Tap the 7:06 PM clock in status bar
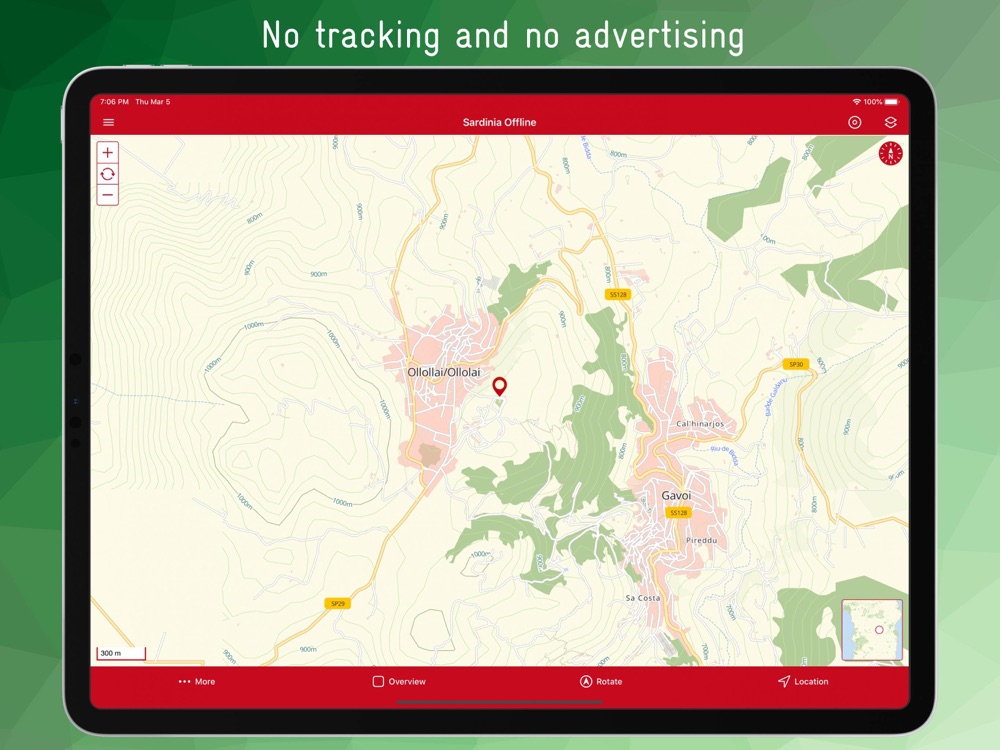 pos(114,102)
